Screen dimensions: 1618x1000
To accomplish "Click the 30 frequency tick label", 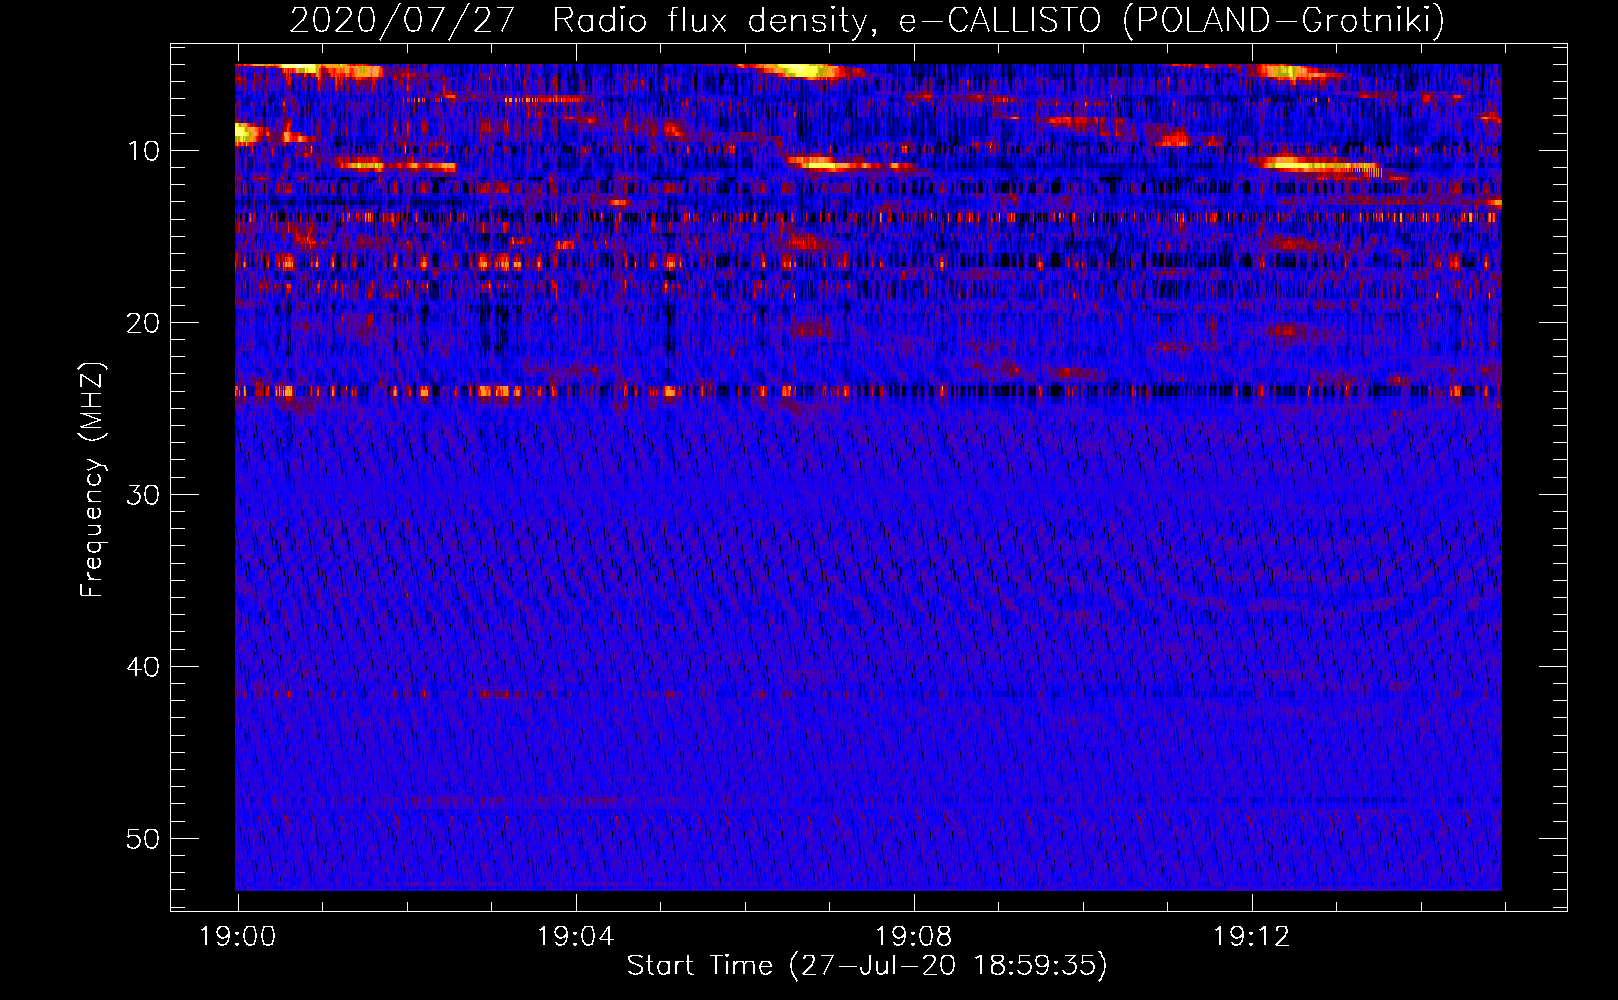I will point(143,495).
